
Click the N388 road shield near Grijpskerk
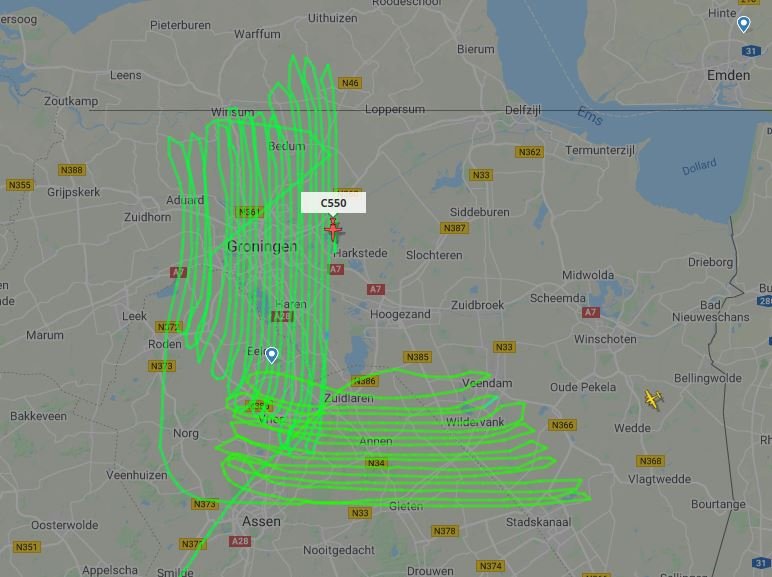click(x=72, y=170)
